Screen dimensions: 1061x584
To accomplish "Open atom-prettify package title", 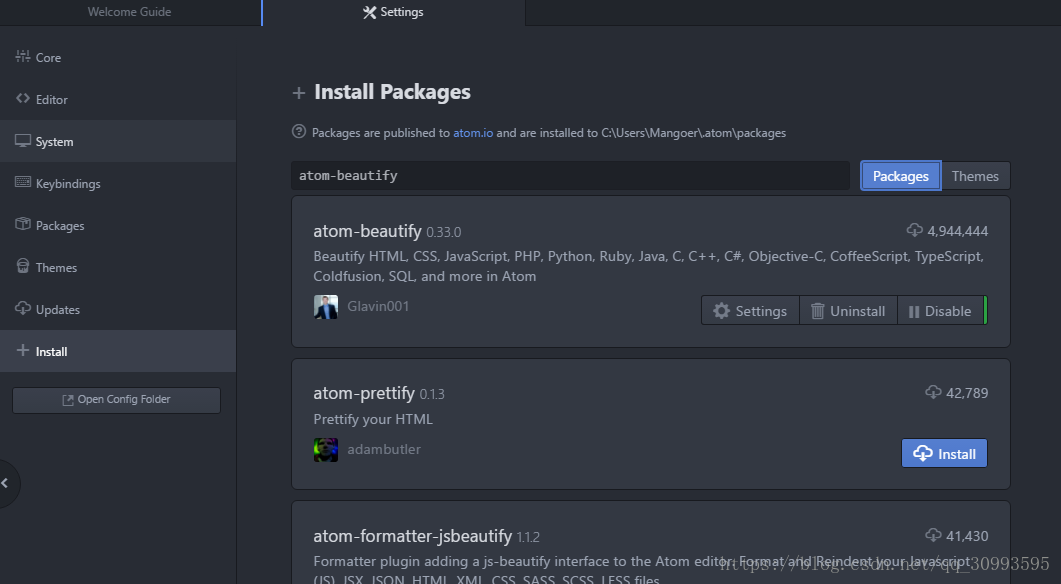I will [x=364, y=393].
